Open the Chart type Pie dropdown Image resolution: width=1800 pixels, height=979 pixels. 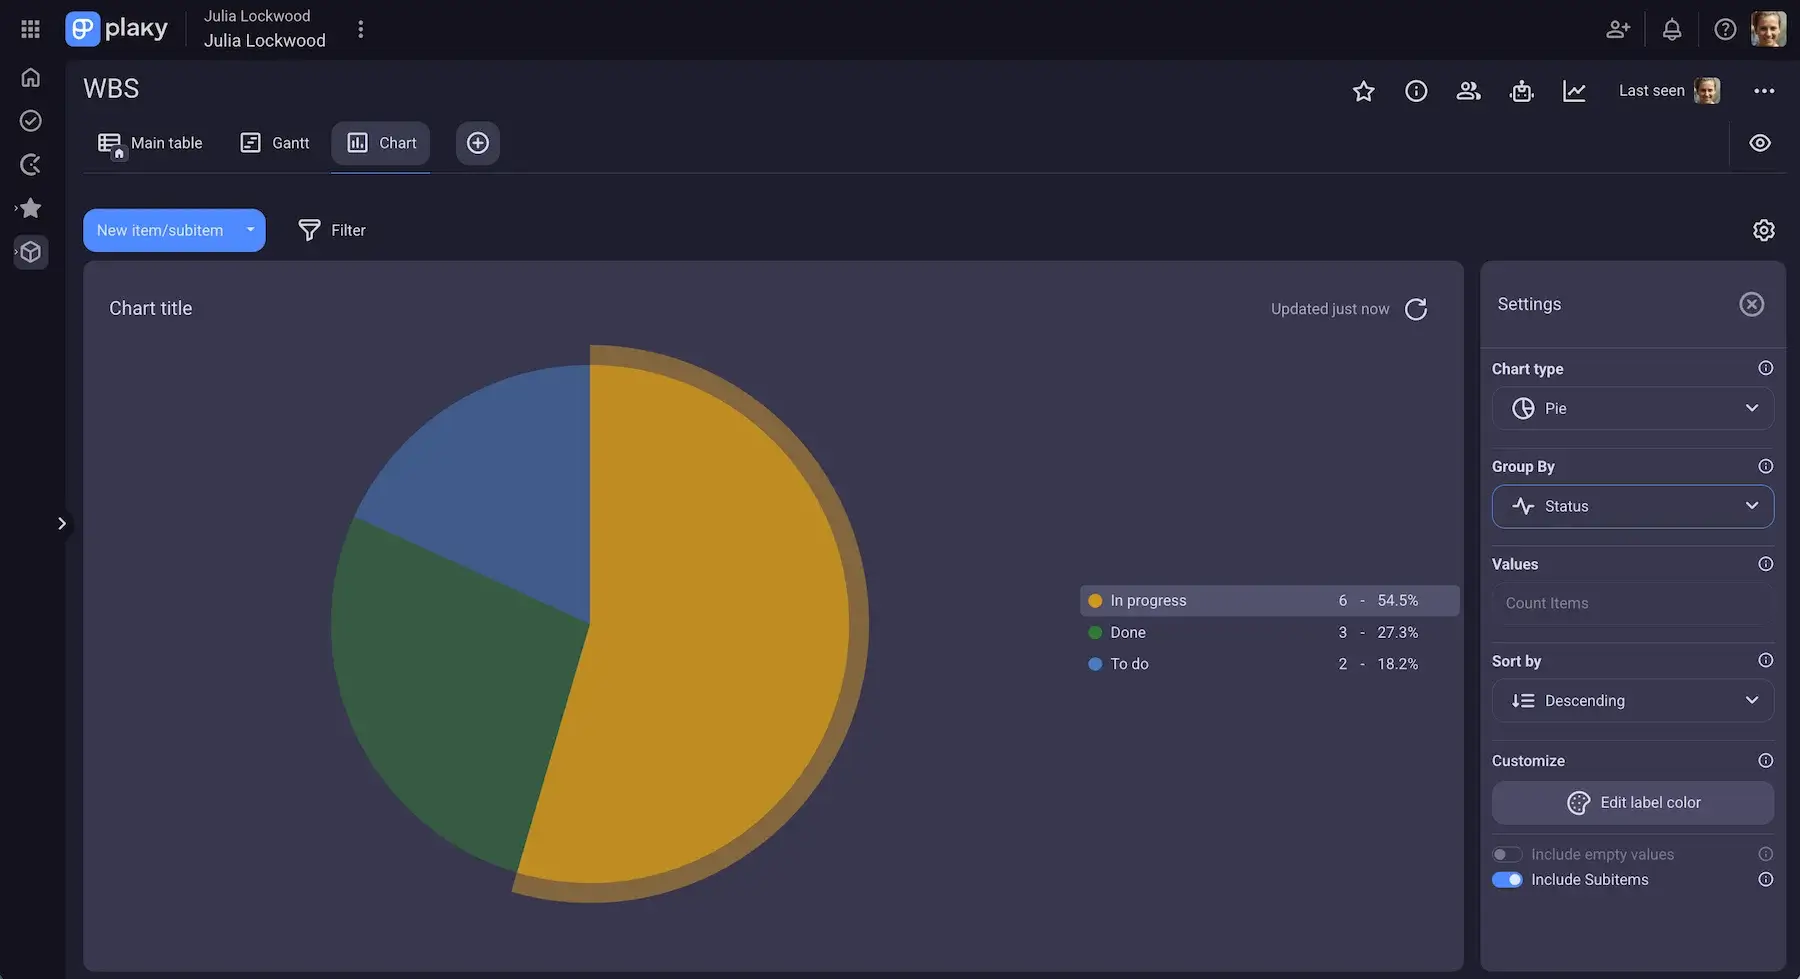click(x=1632, y=408)
